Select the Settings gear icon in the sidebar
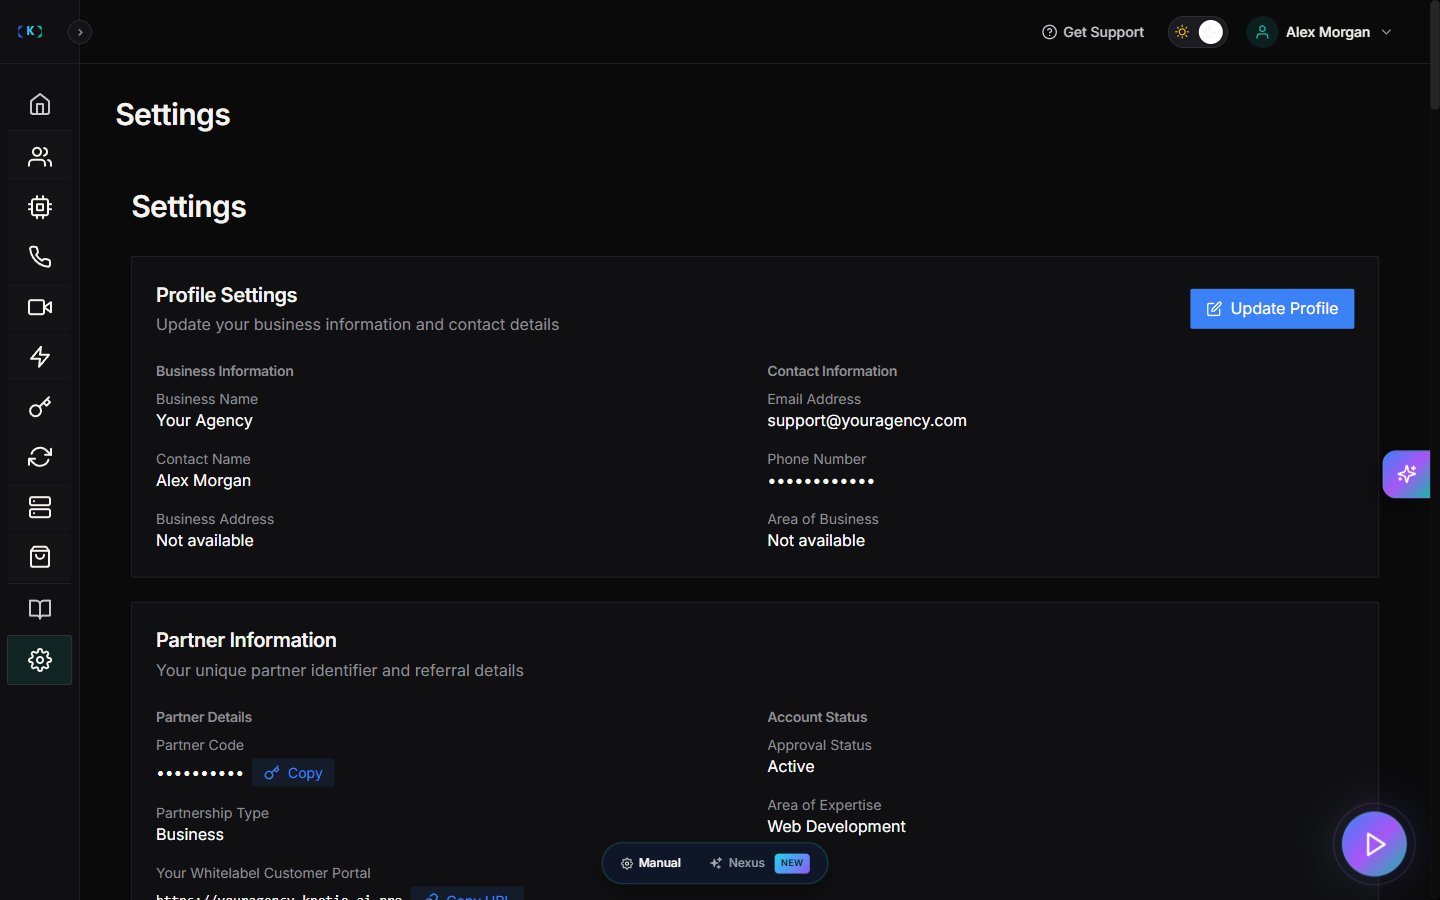 click(x=40, y=660)
